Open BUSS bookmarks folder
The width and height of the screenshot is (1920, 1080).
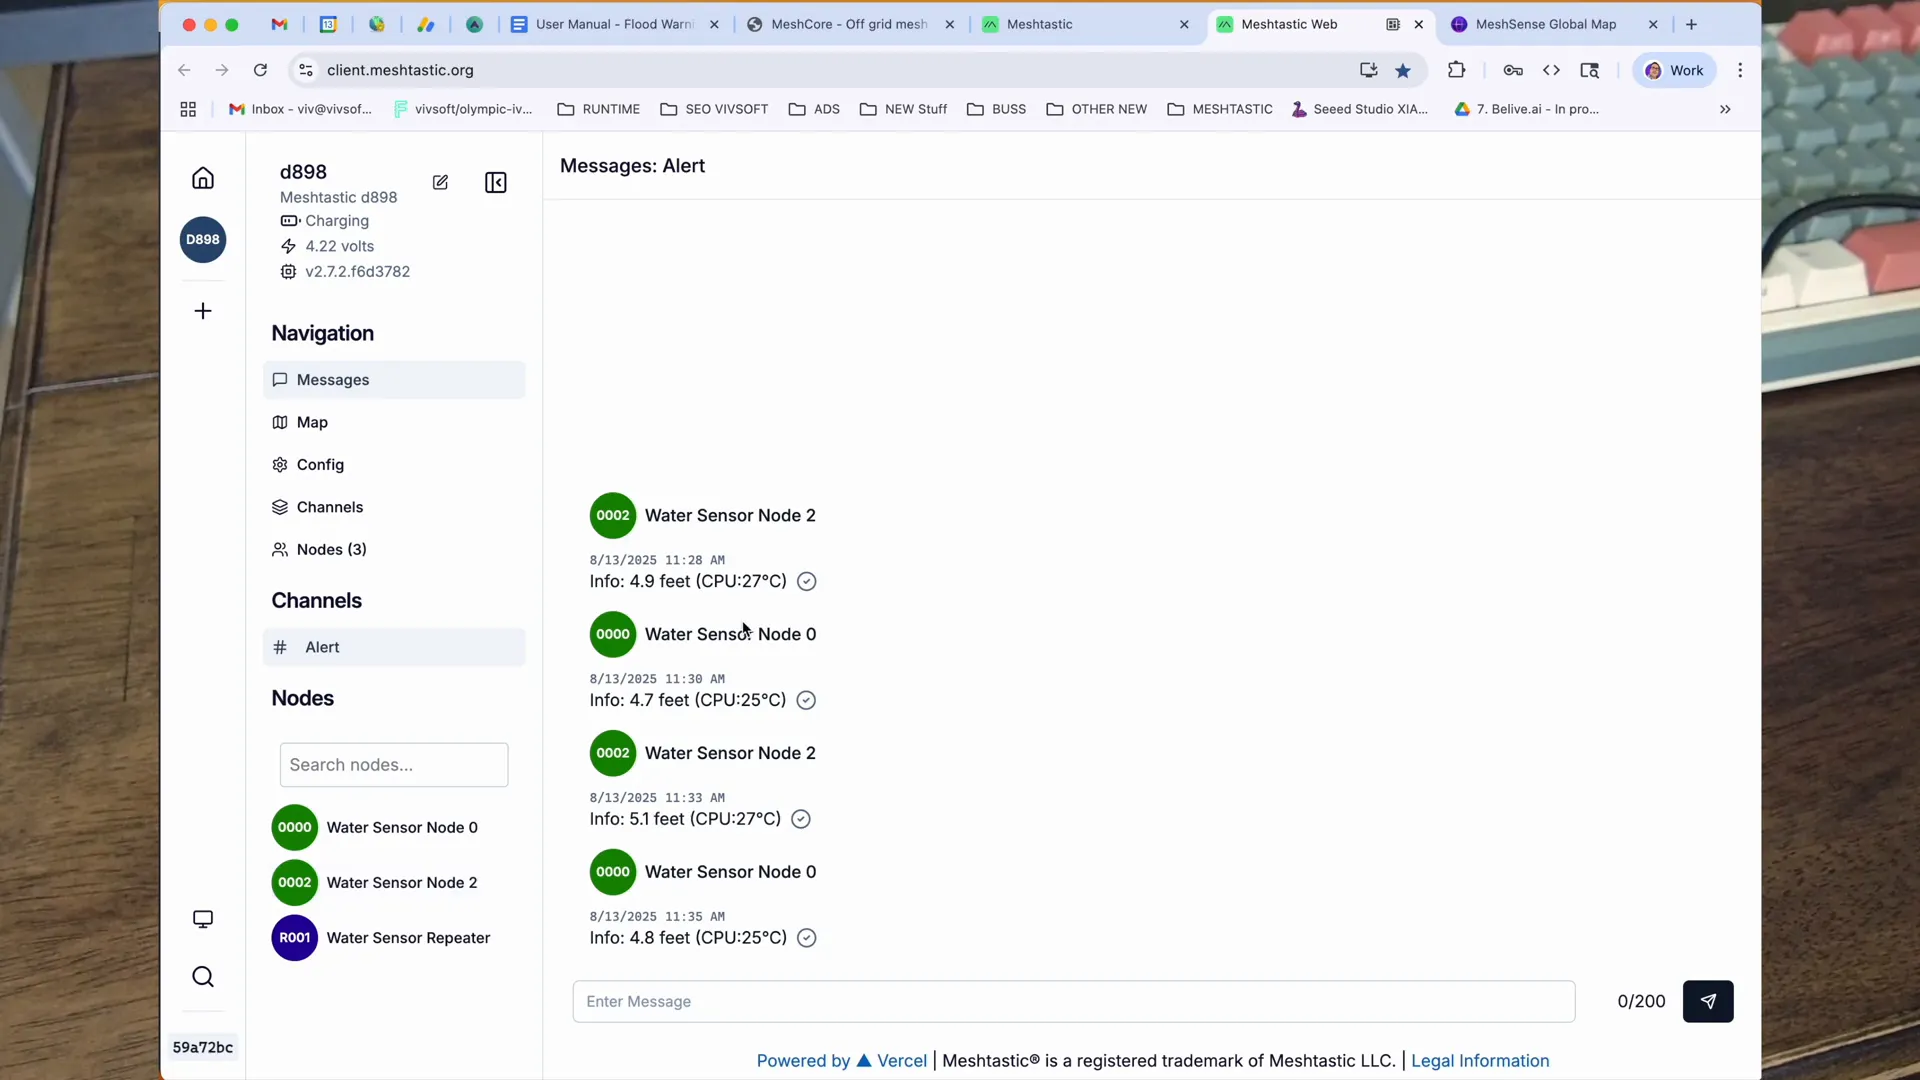996,109
